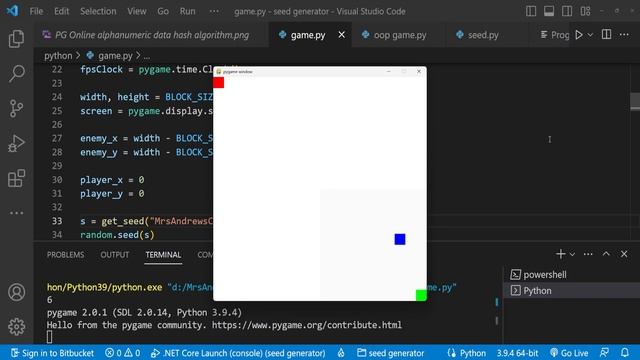
Task: Split the editor to the right
Action: [607, 35]
